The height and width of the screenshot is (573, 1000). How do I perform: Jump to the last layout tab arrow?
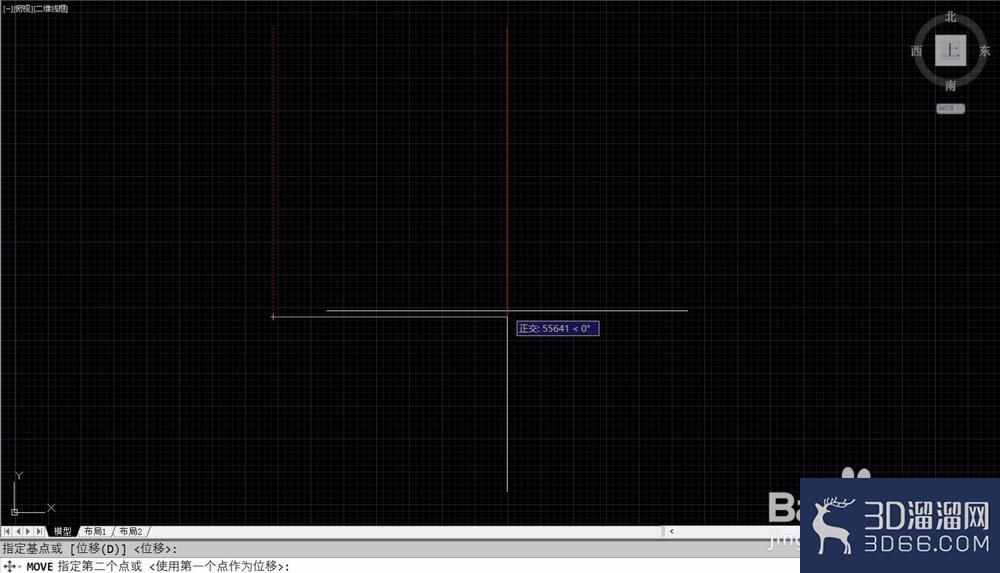[40, 531]
